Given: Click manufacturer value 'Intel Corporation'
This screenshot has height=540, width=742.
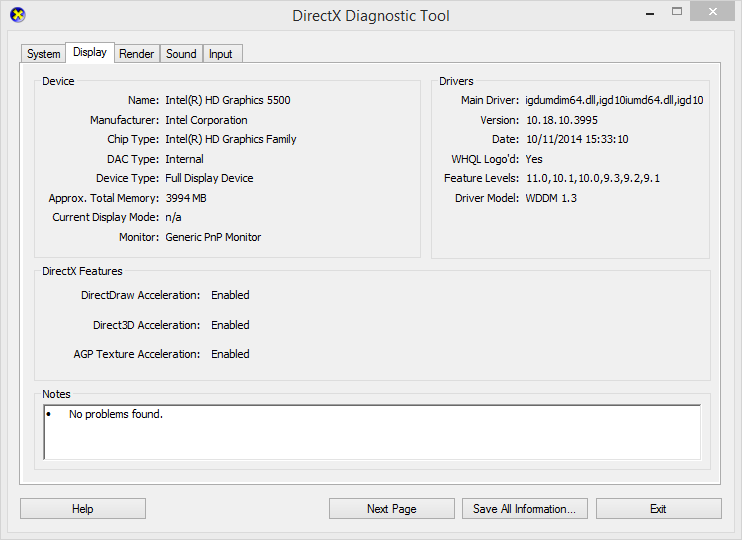Looking at the screenshot, I should coord(206,120).
